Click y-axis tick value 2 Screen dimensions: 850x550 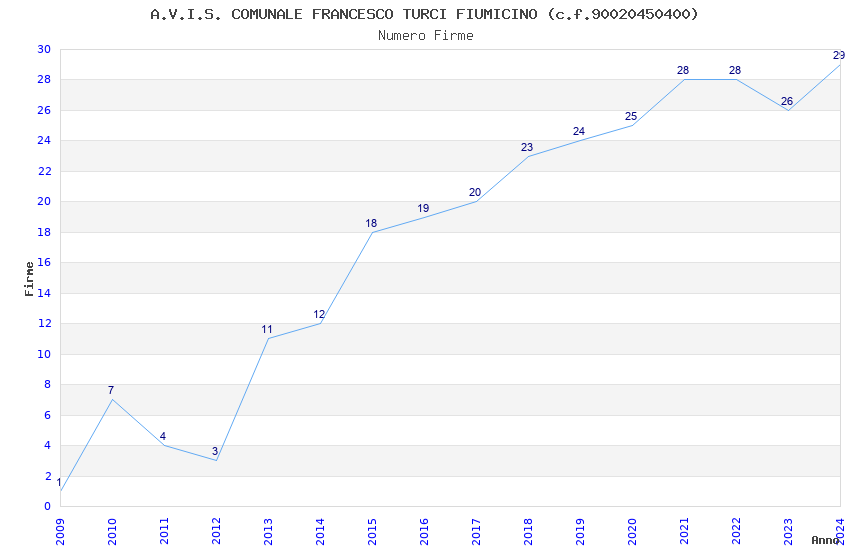(x=48, y=476)
